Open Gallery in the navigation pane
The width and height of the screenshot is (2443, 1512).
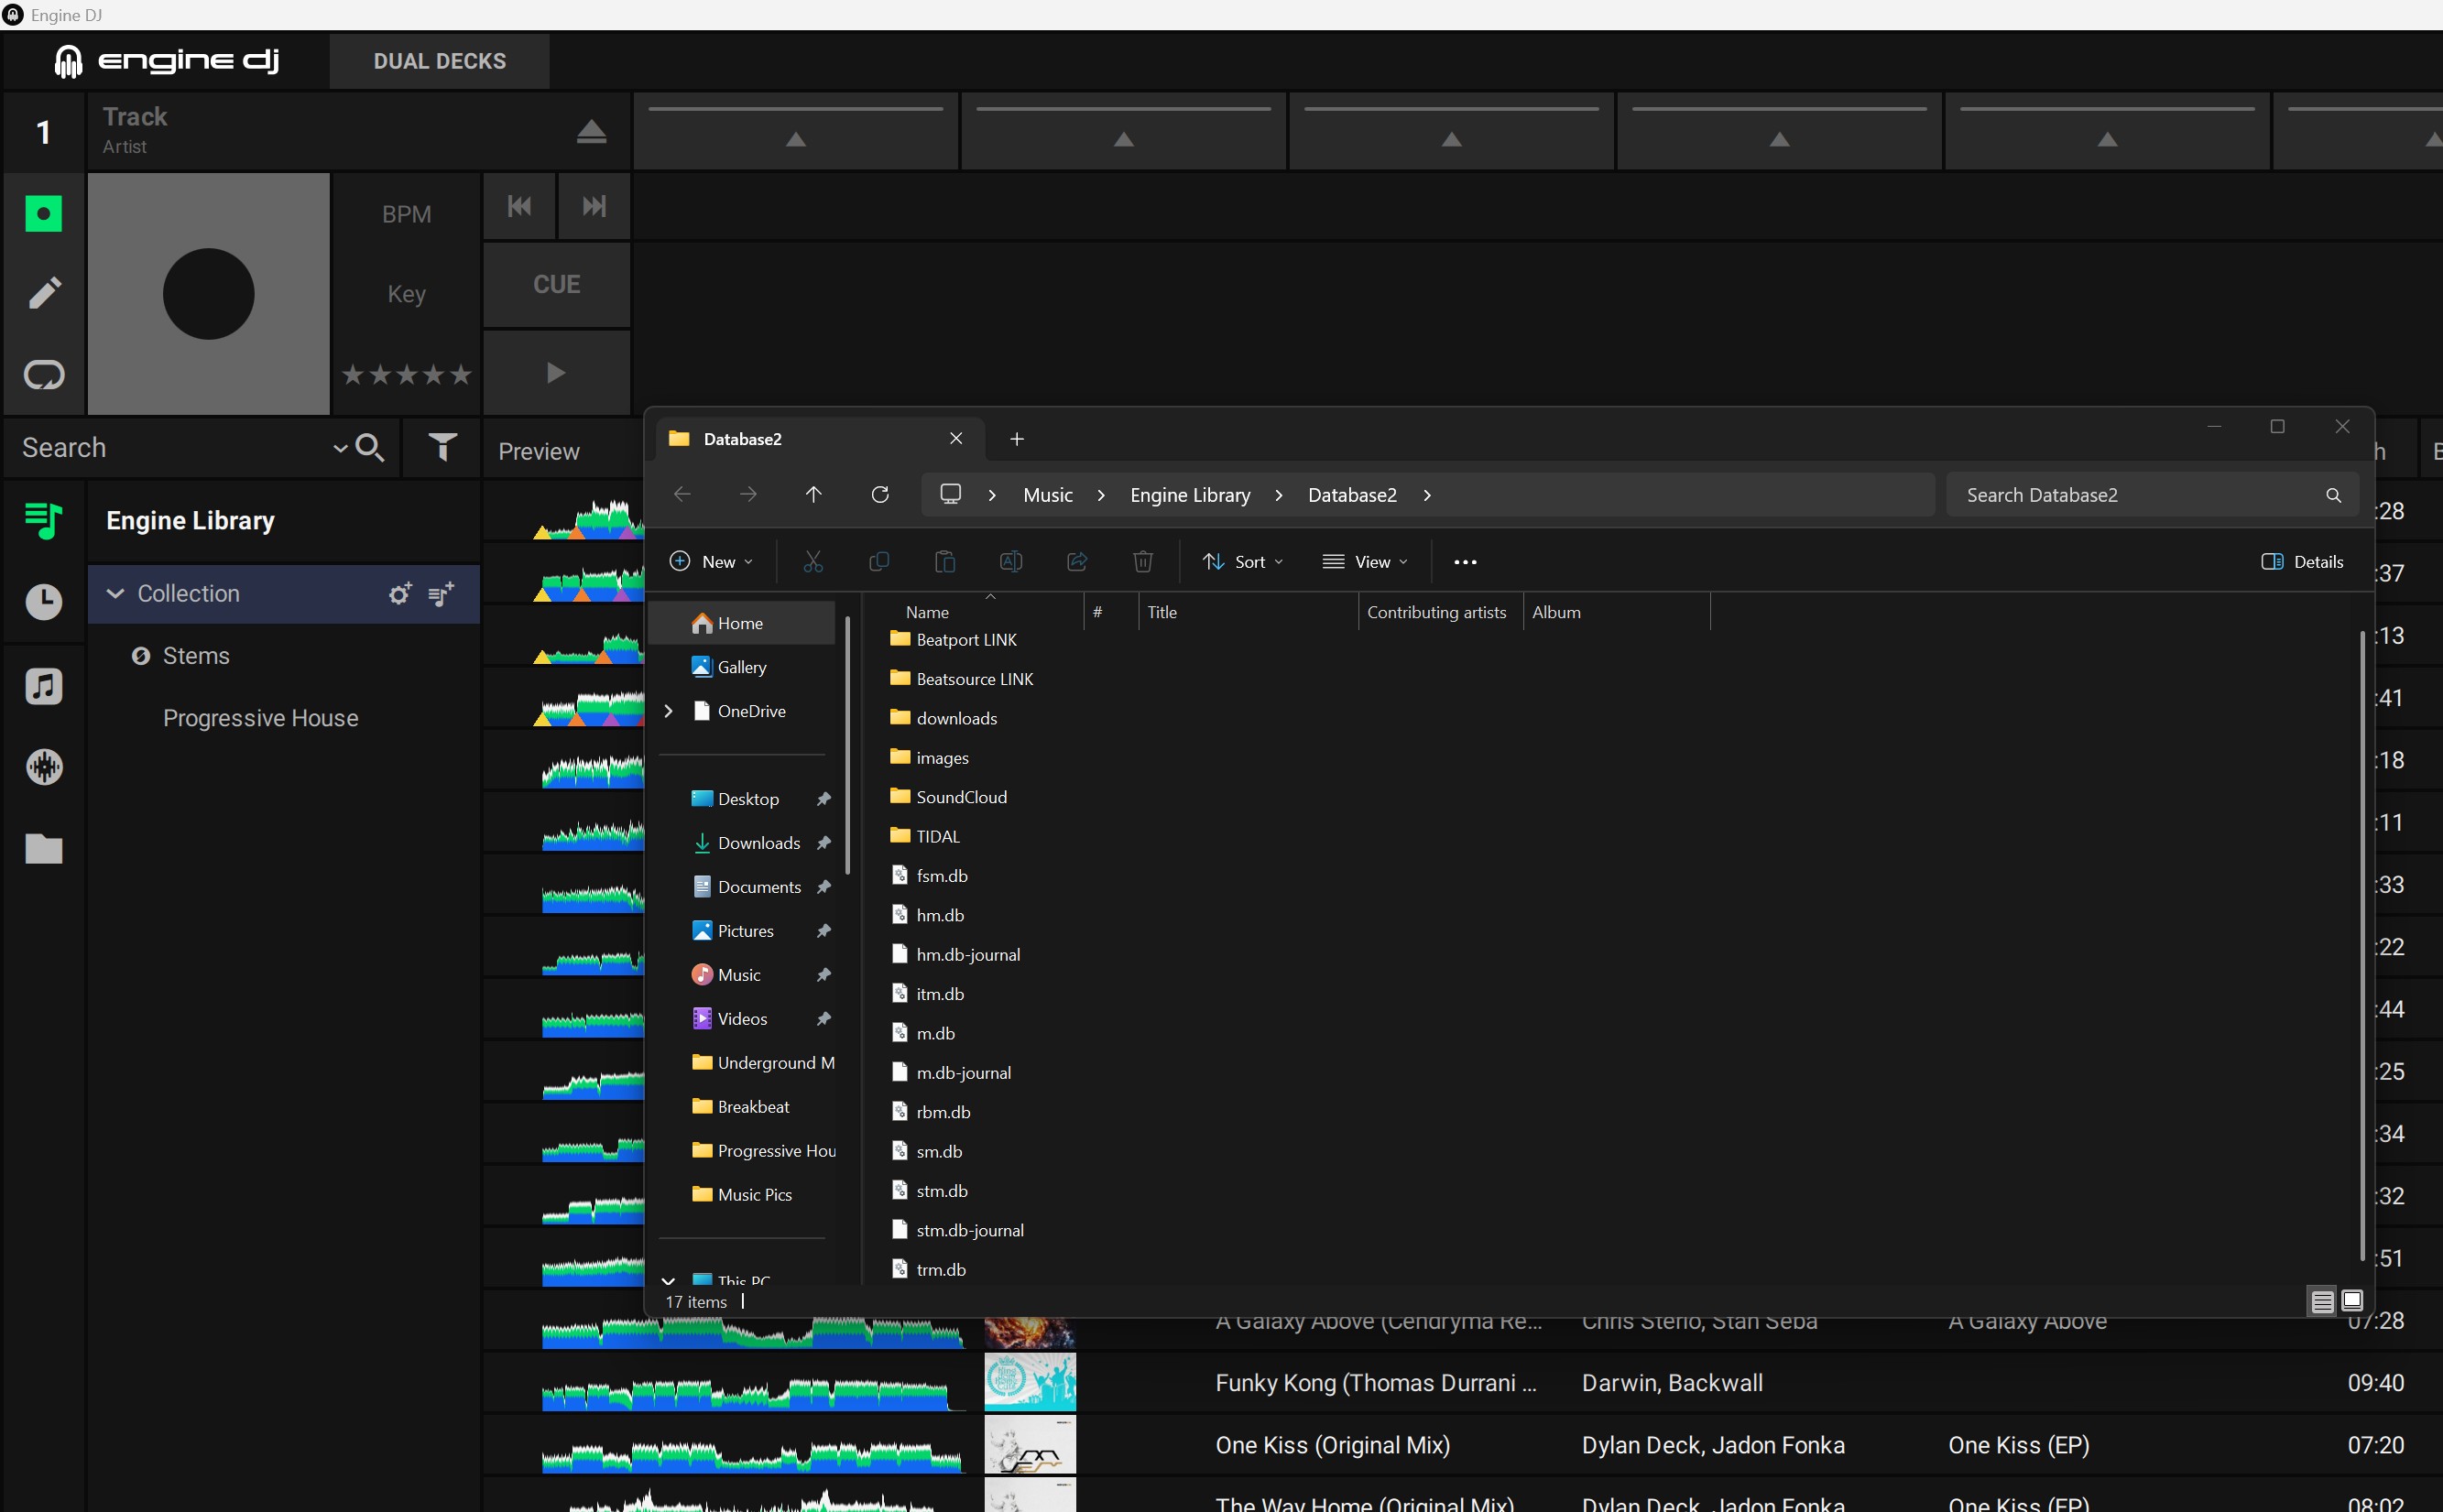pos(742,667)
